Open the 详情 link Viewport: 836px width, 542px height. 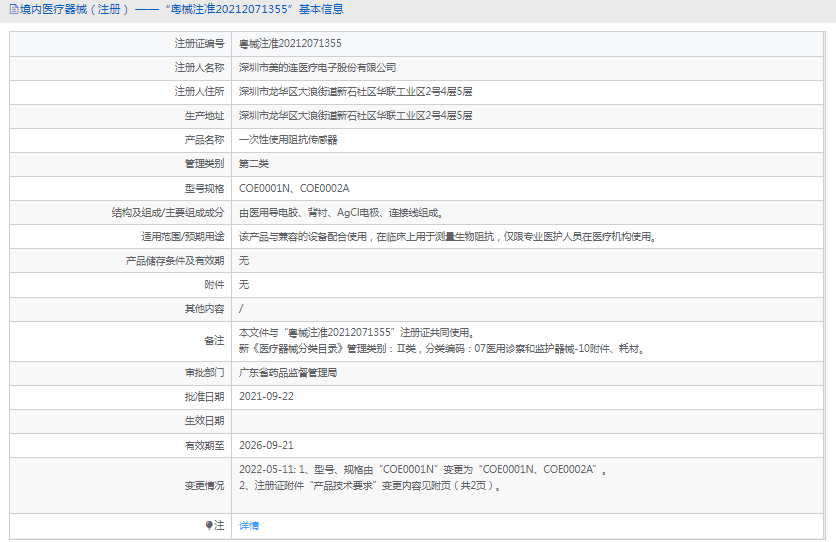coord(249,525)
